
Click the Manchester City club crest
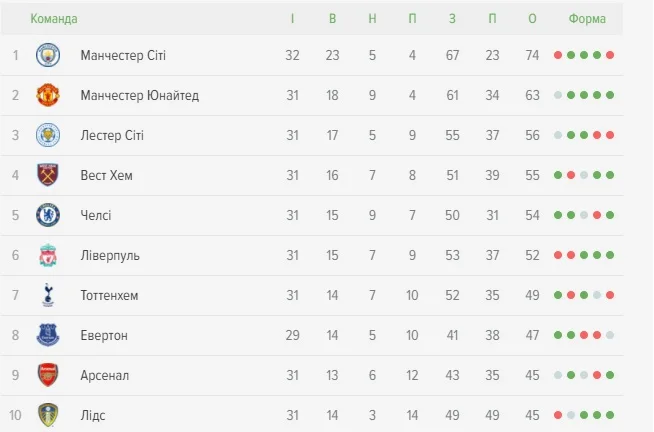(48, 55)
